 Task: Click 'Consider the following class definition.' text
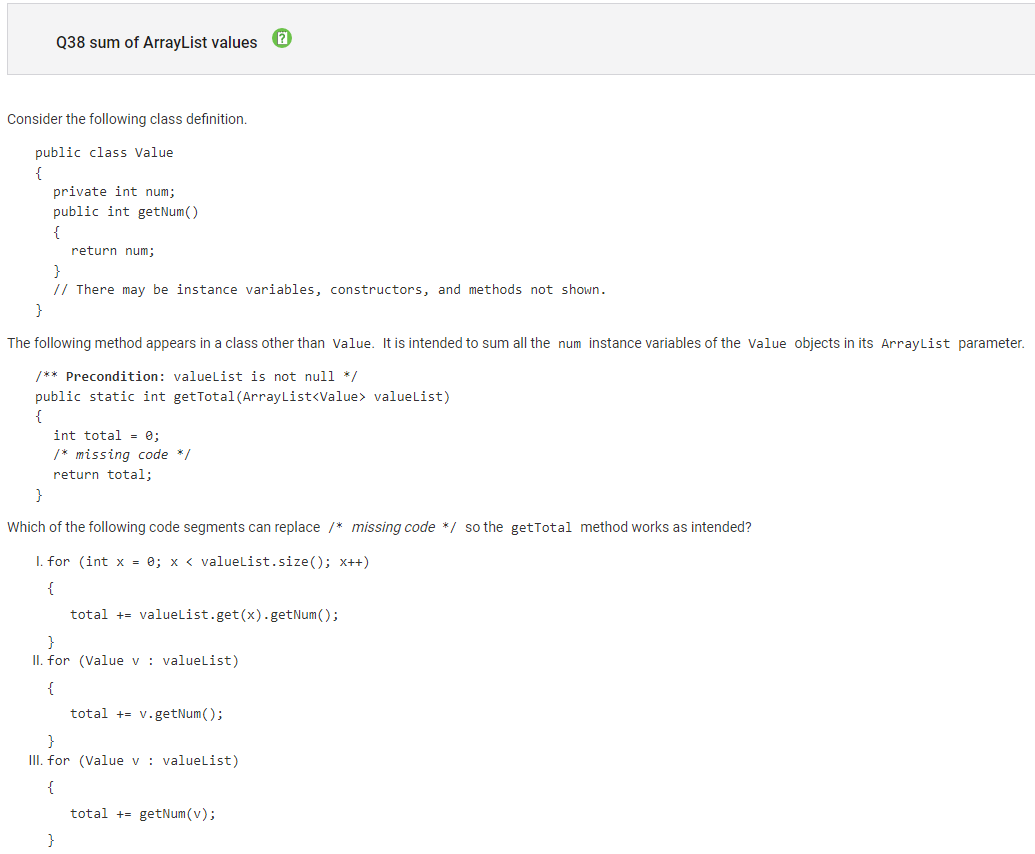(127, 119)
